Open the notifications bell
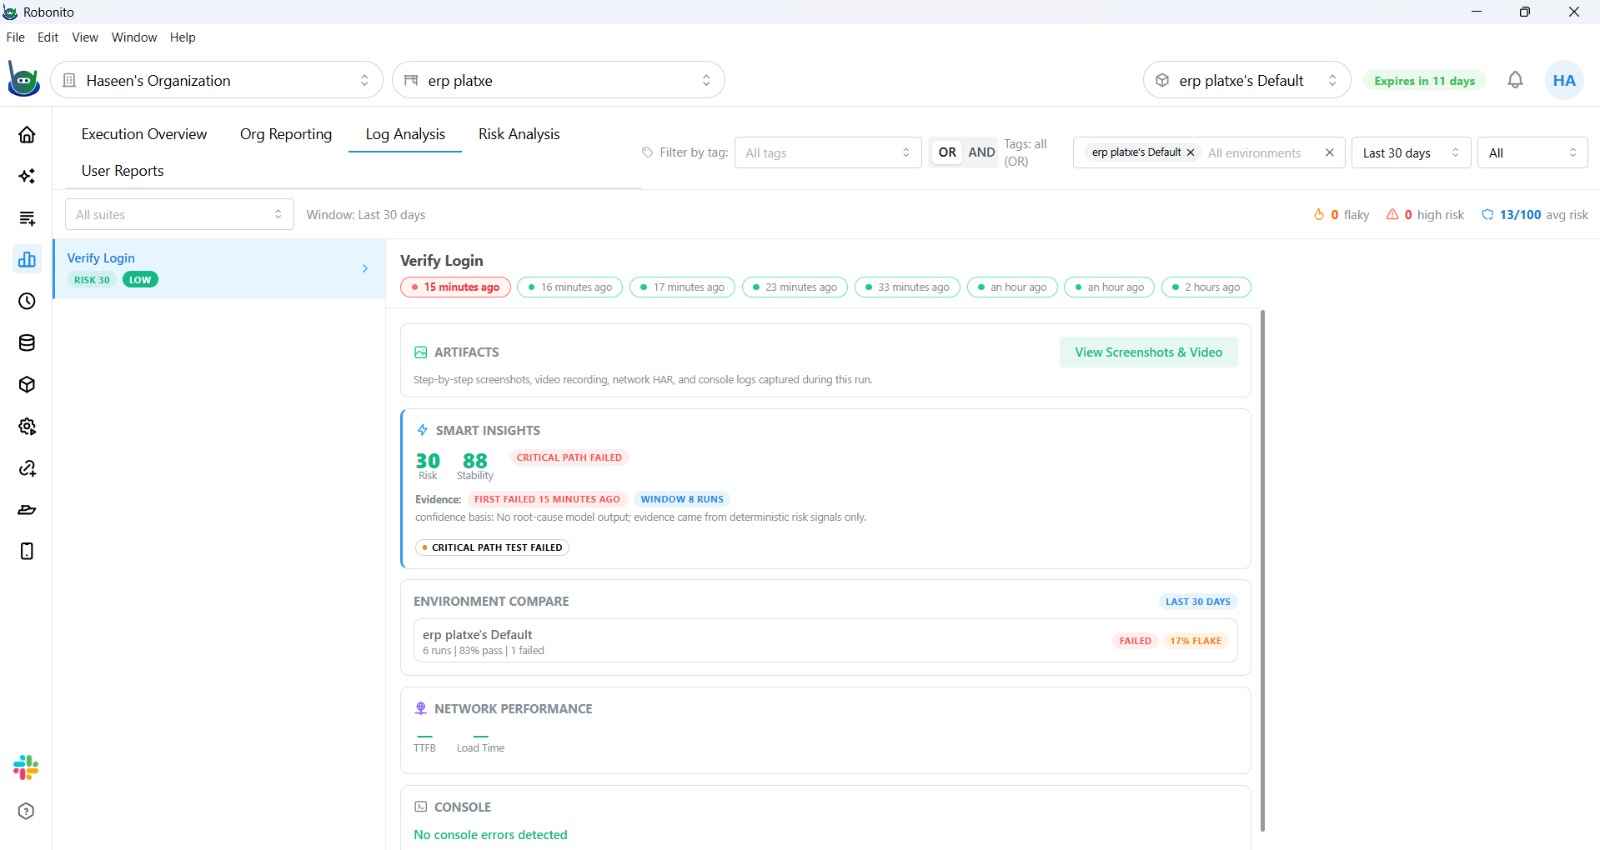The width and height of the screenshot is (1600, 850). pyautogui.click(x=1515, y=80)
